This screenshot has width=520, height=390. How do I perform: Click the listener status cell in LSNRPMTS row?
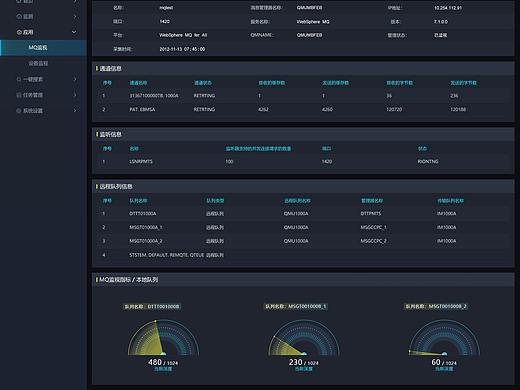click(428, 161)
